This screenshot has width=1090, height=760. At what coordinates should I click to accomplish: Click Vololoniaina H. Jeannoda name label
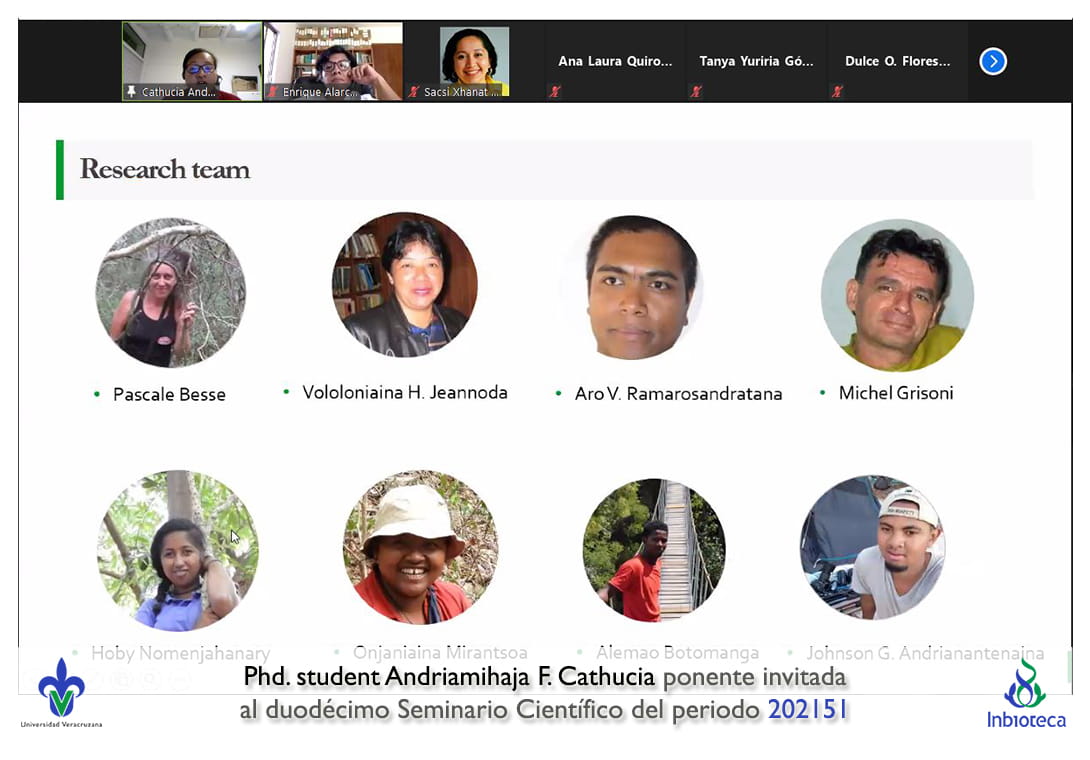point(405,393)
